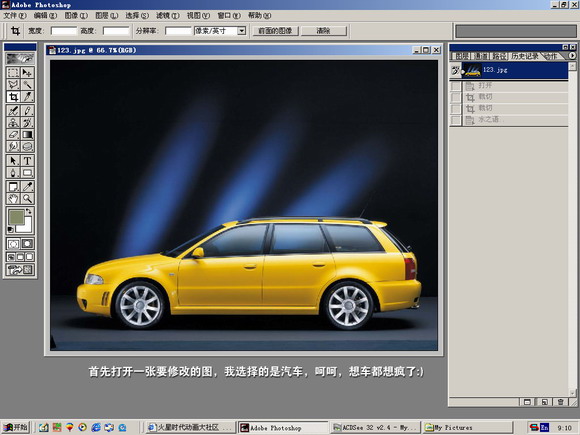Image resolution: width=580 pixels, height=435 pixels.
Task: Select the Slice tool
Action: pyautogui.click(x=27, y=97)
